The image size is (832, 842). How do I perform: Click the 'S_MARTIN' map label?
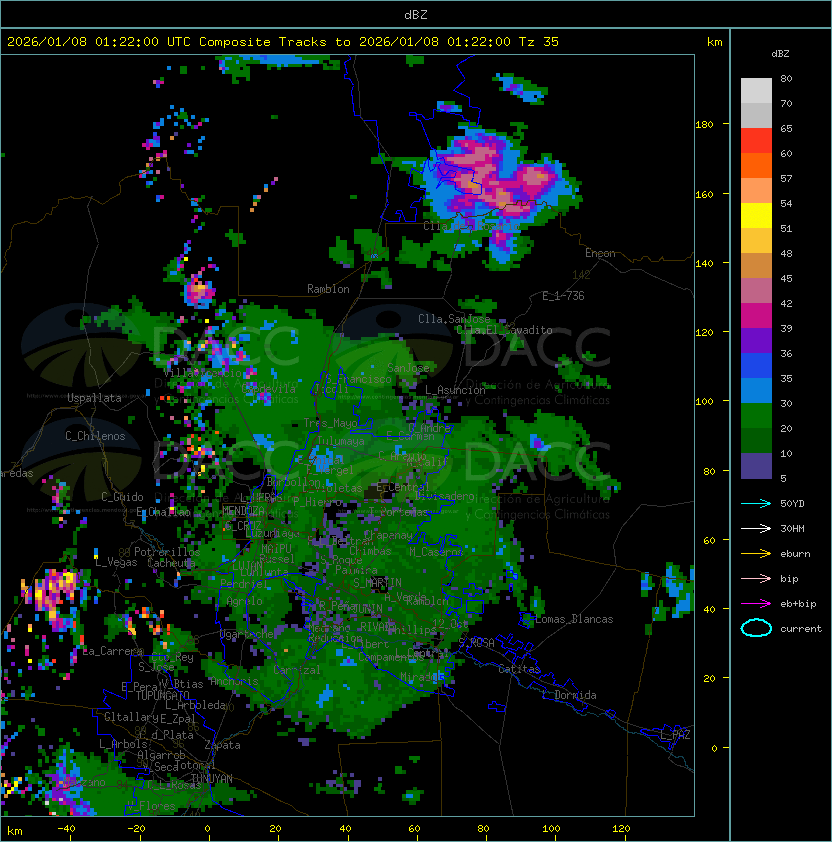point(377,582)
